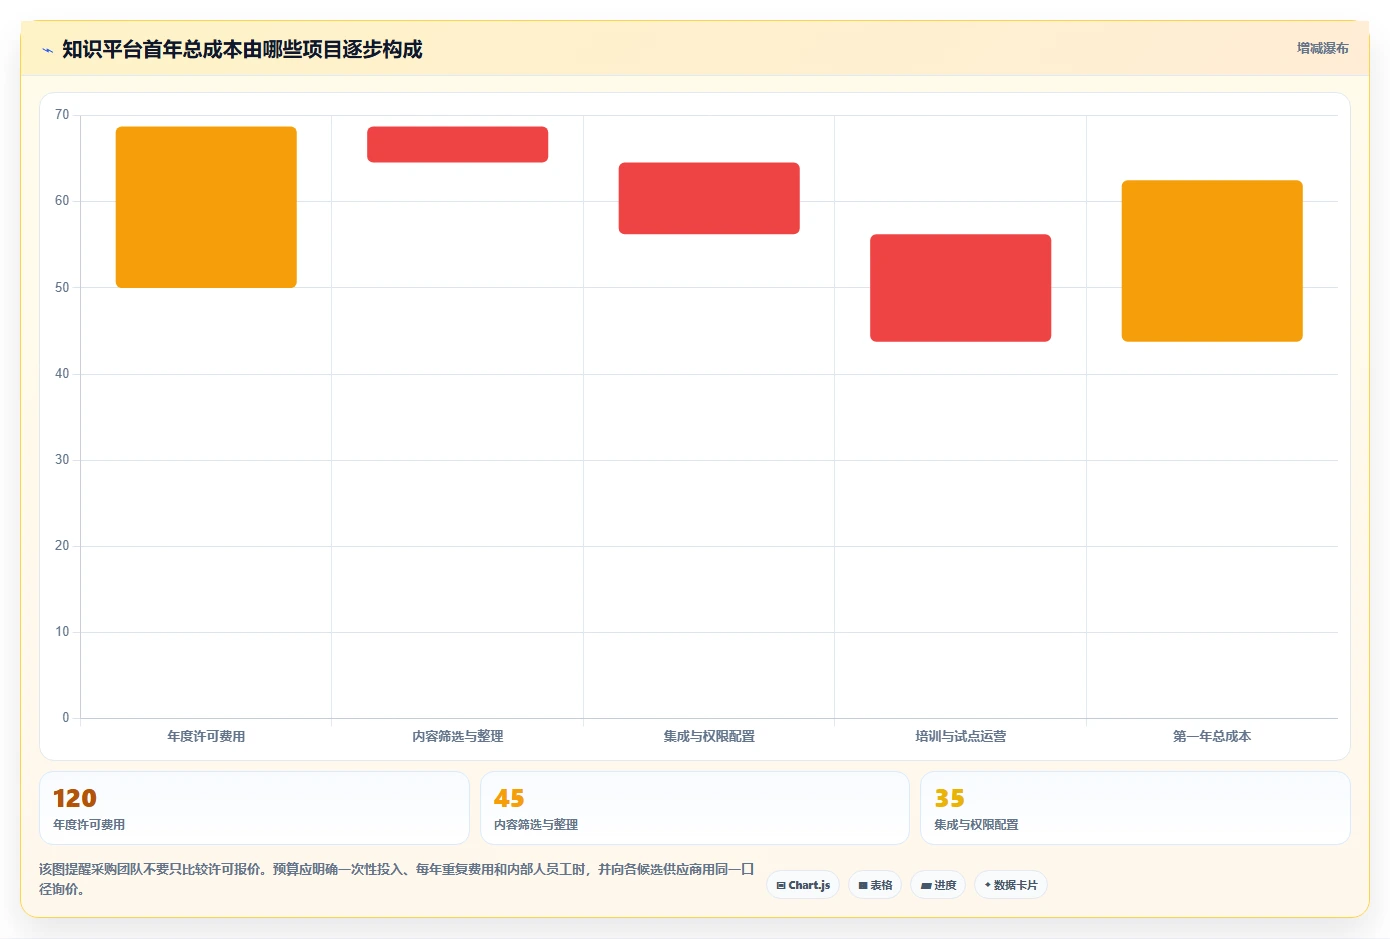Click the value 35 in the stat card
Screen dimensions: 1390x939
(x=949, y=798)
